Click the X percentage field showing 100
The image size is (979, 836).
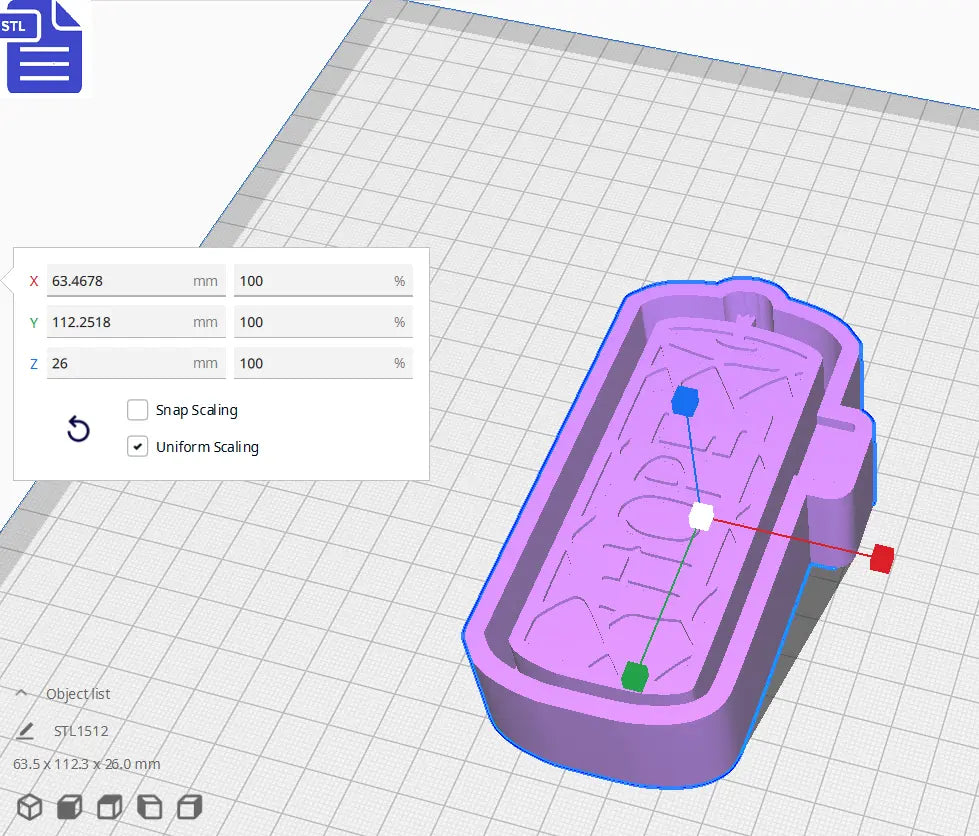[x=323, y=281]
